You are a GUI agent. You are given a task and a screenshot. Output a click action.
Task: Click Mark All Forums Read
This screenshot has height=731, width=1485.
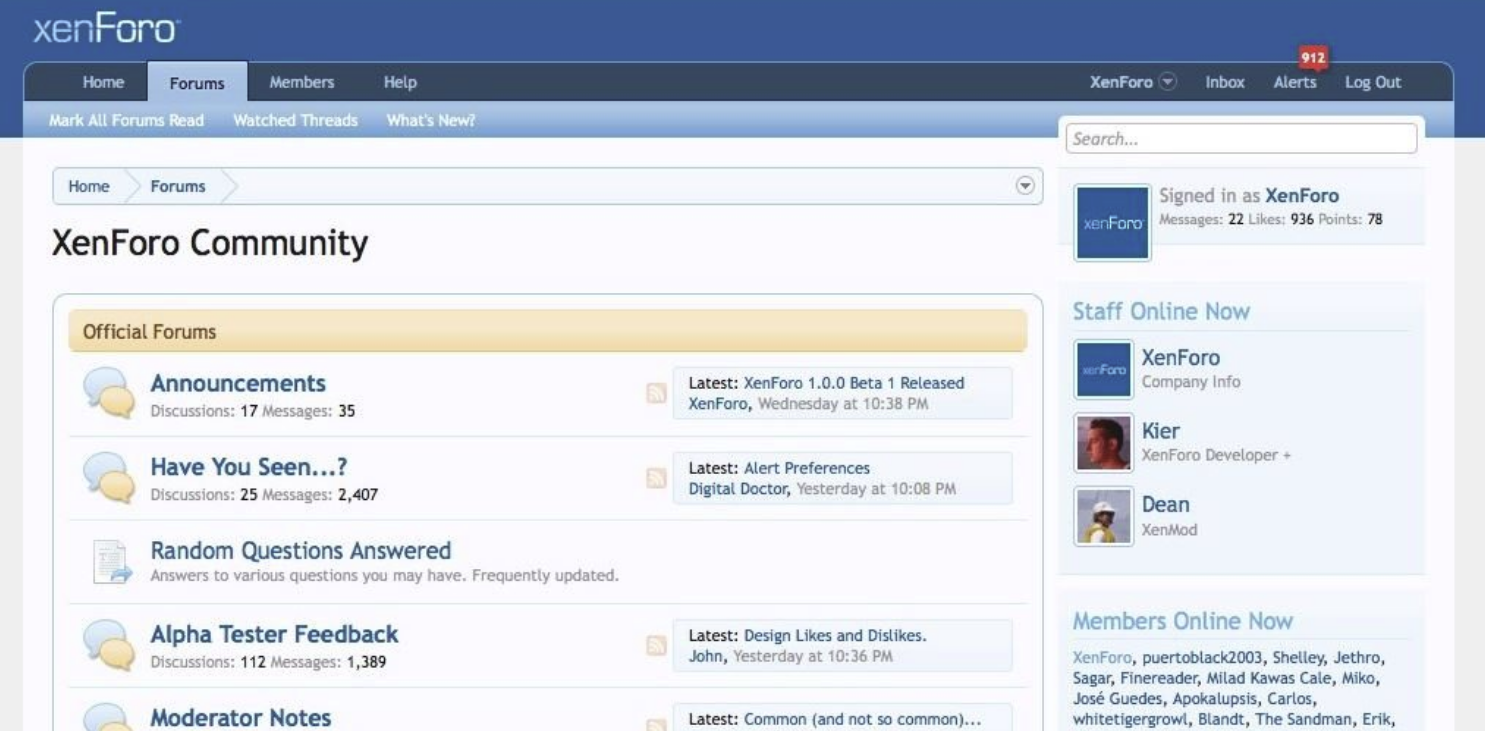[126, 120]
